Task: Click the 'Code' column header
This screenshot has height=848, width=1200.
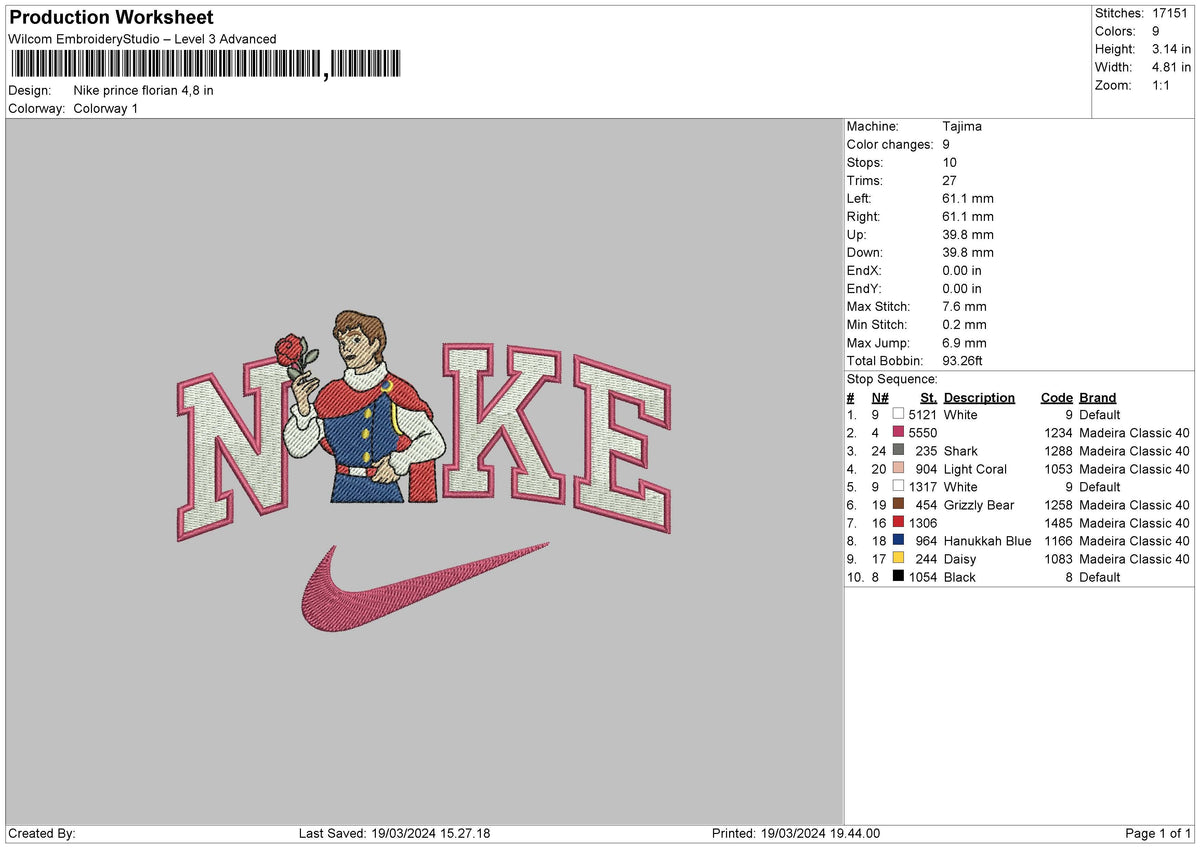Action: [1056, 397]
